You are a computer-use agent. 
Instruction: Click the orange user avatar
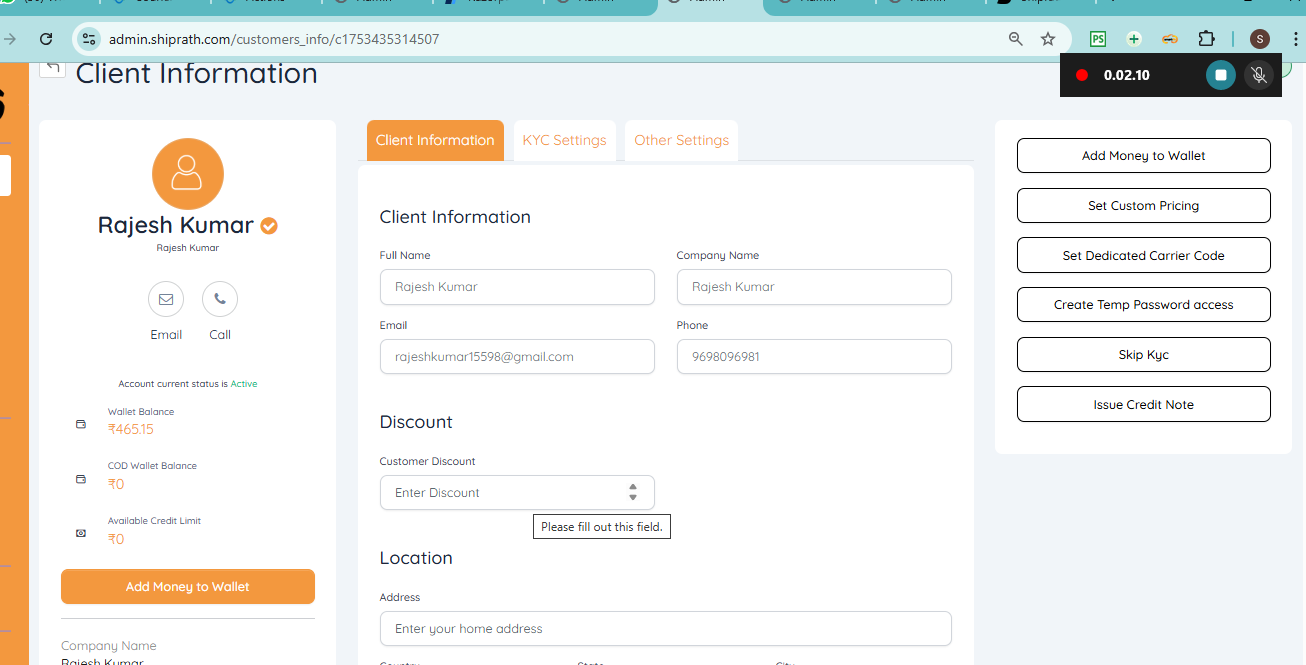coord(188,174)
